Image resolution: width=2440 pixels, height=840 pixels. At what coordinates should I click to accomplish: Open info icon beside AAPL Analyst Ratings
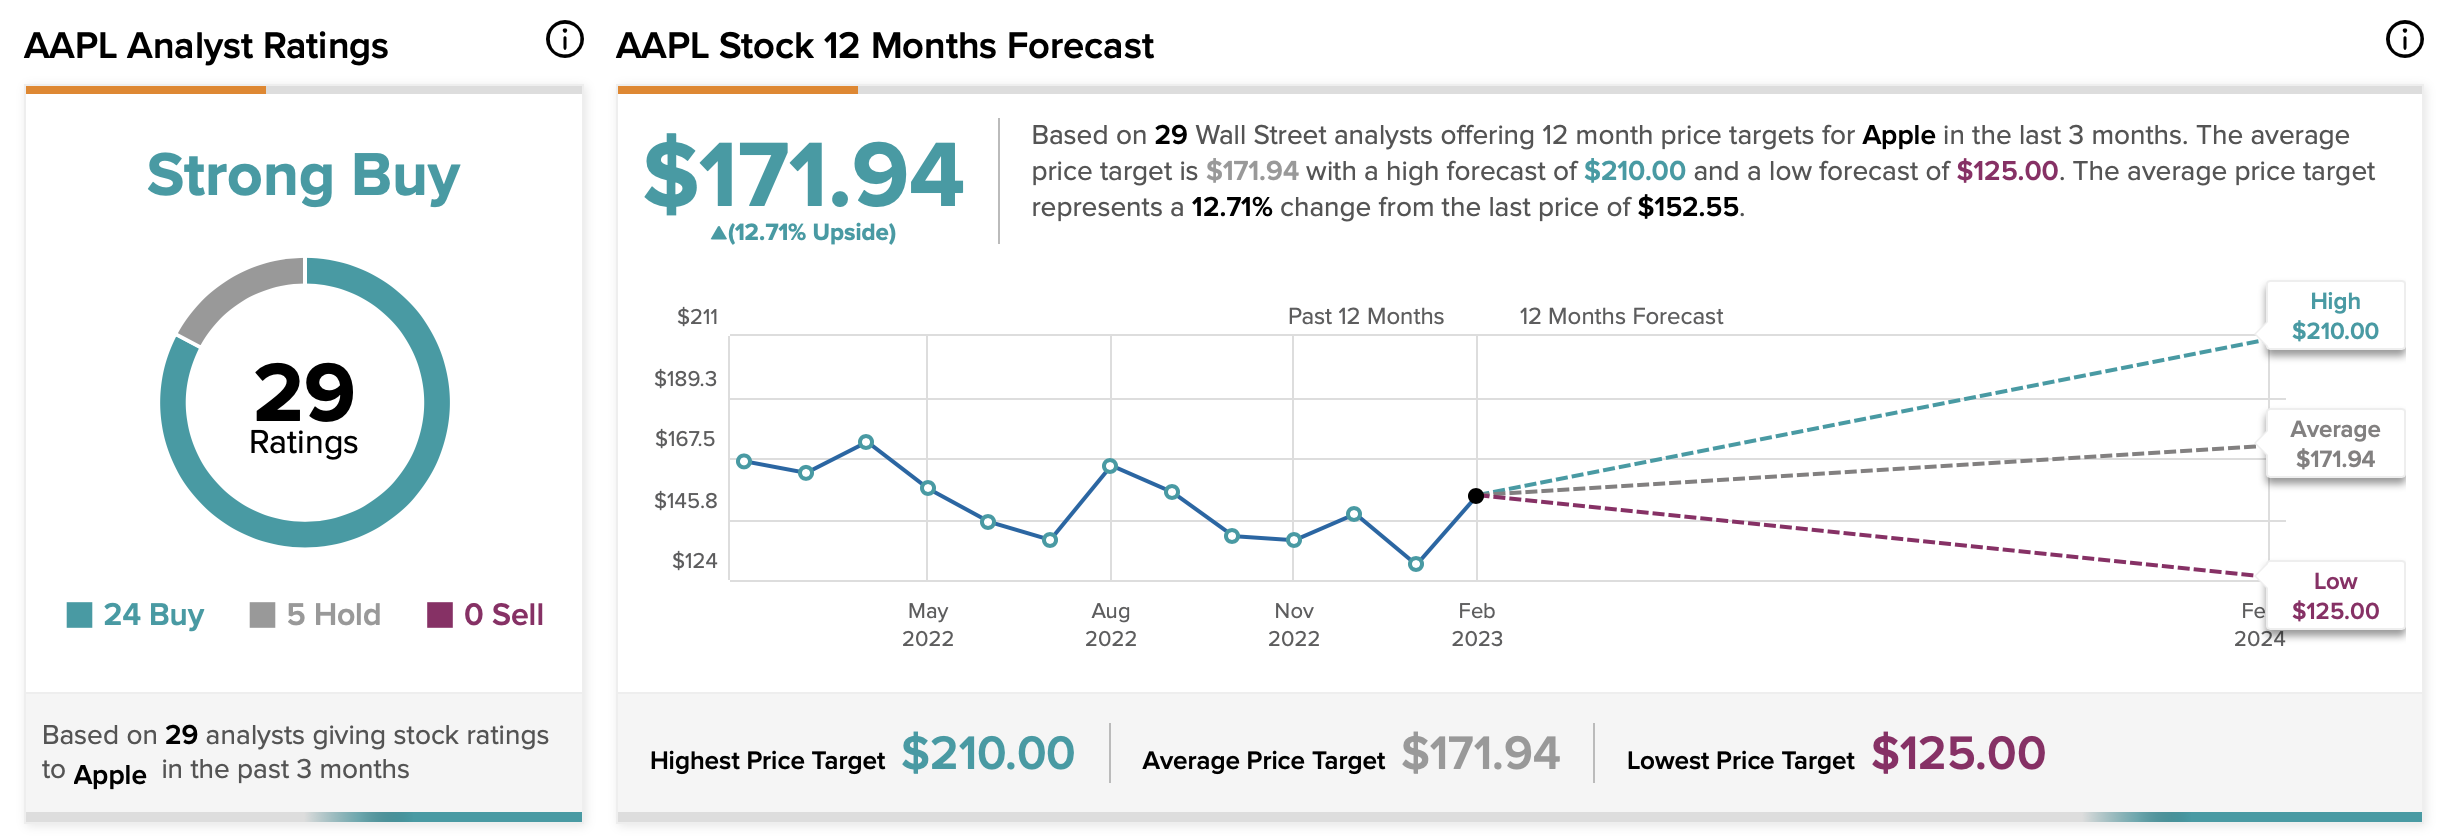point(564,40)
